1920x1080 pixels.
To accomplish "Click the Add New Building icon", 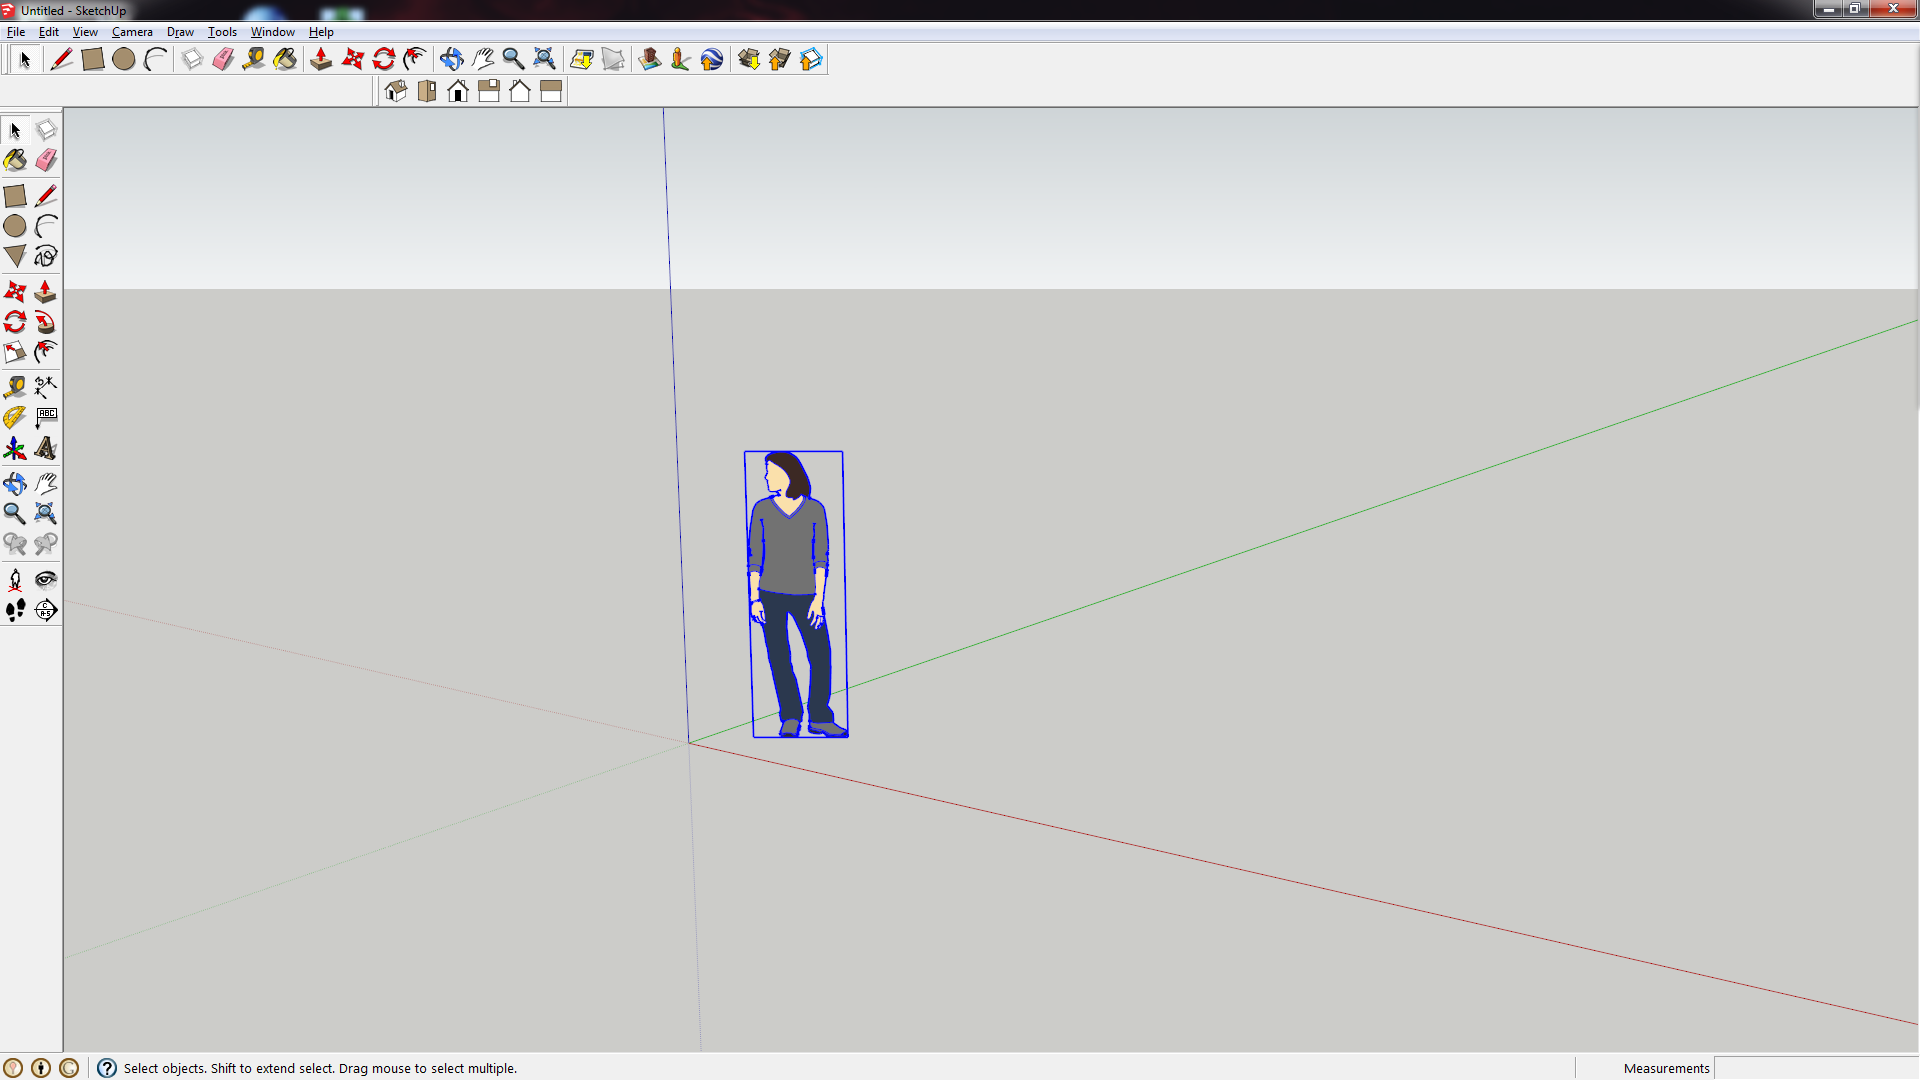I will tap(649, 60).
